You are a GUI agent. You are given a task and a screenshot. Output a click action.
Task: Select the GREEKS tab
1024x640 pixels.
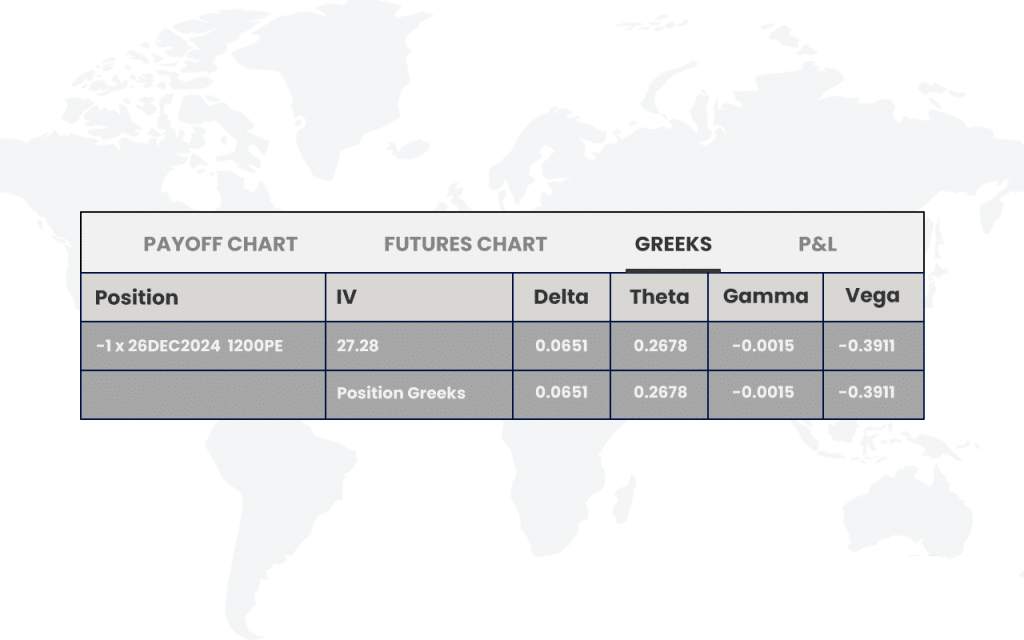tap(673, 243)
